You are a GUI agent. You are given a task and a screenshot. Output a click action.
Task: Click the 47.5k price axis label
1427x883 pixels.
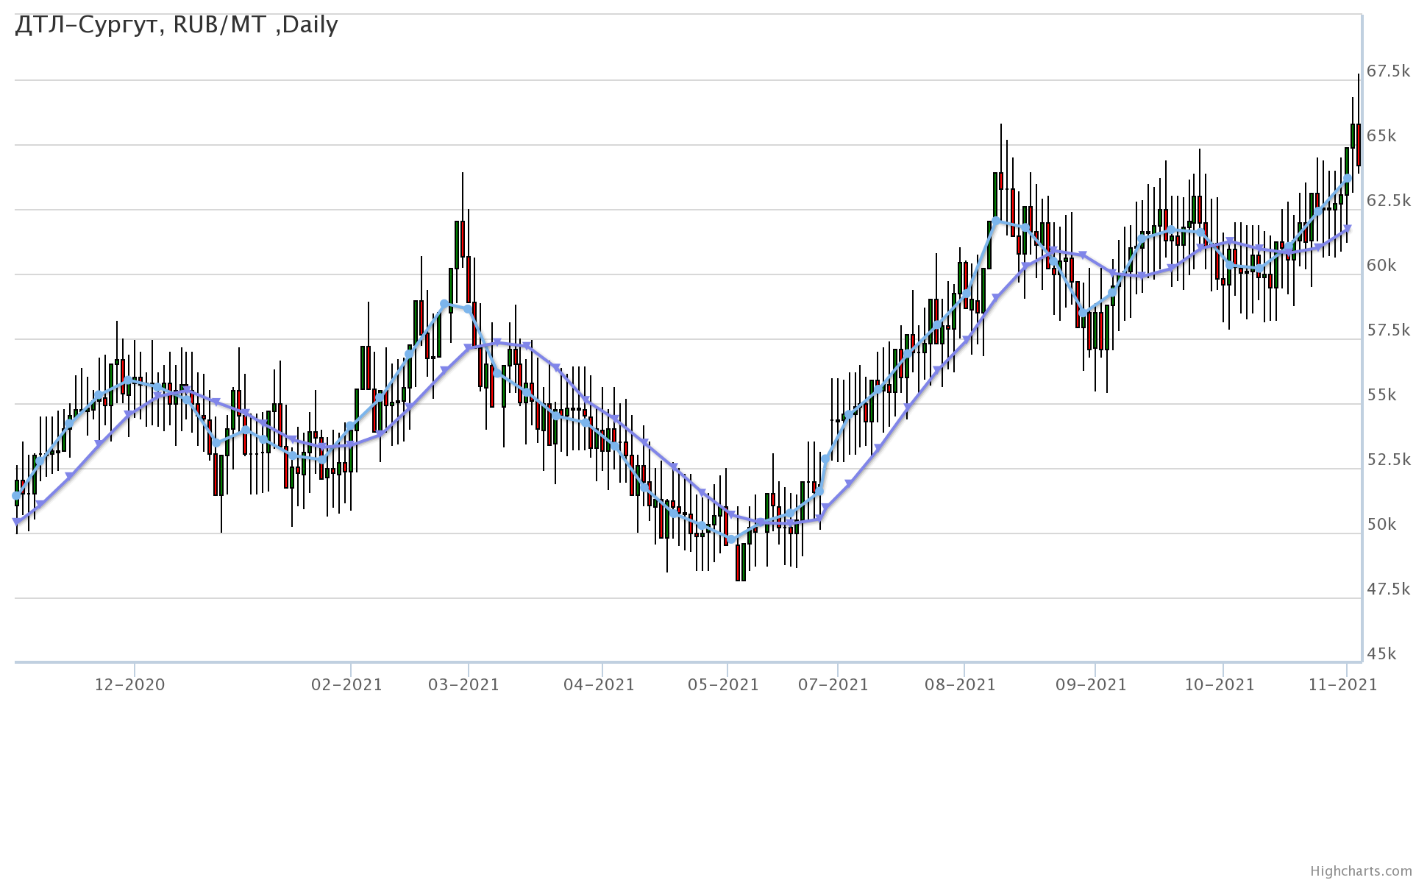1388,589
